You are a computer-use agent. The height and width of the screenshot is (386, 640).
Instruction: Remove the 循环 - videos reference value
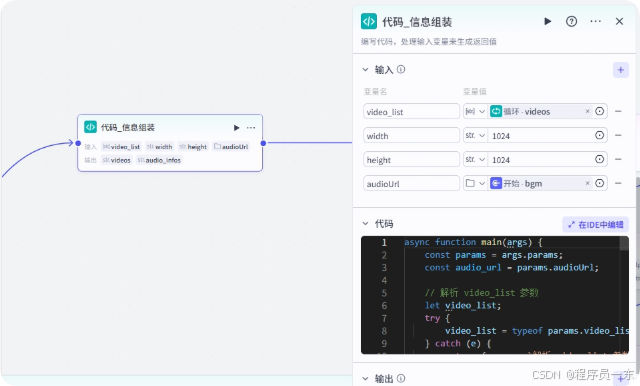[587, 111]
